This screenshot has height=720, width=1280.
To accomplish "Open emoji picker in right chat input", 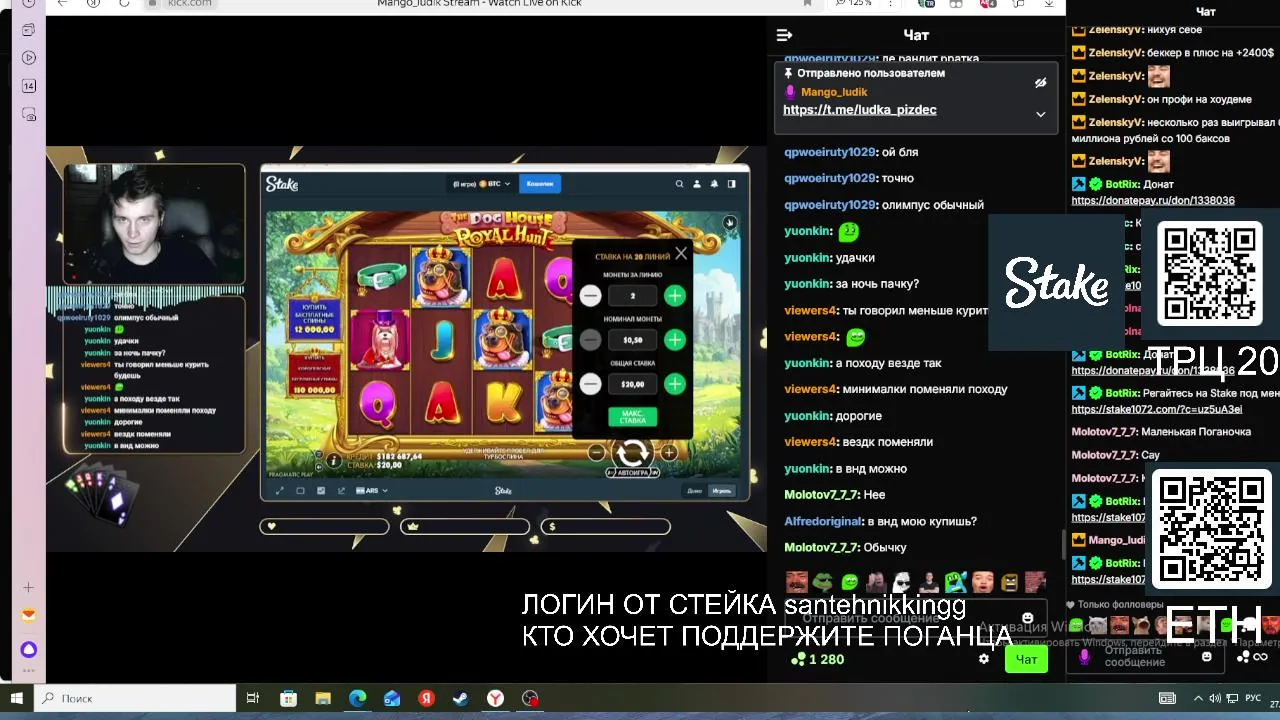I will pyautogui.click(x=1207, y=657).
